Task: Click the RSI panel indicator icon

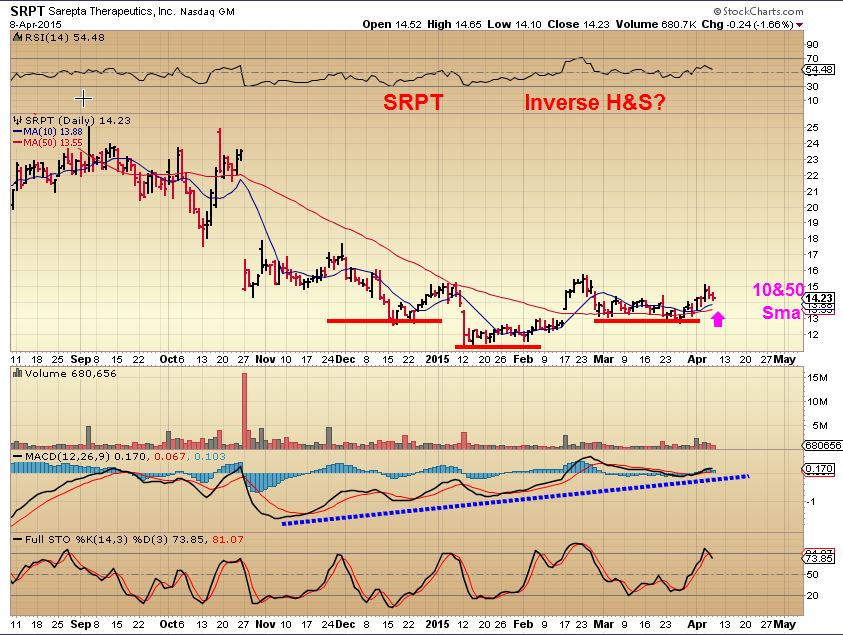Action: point(18,38)
